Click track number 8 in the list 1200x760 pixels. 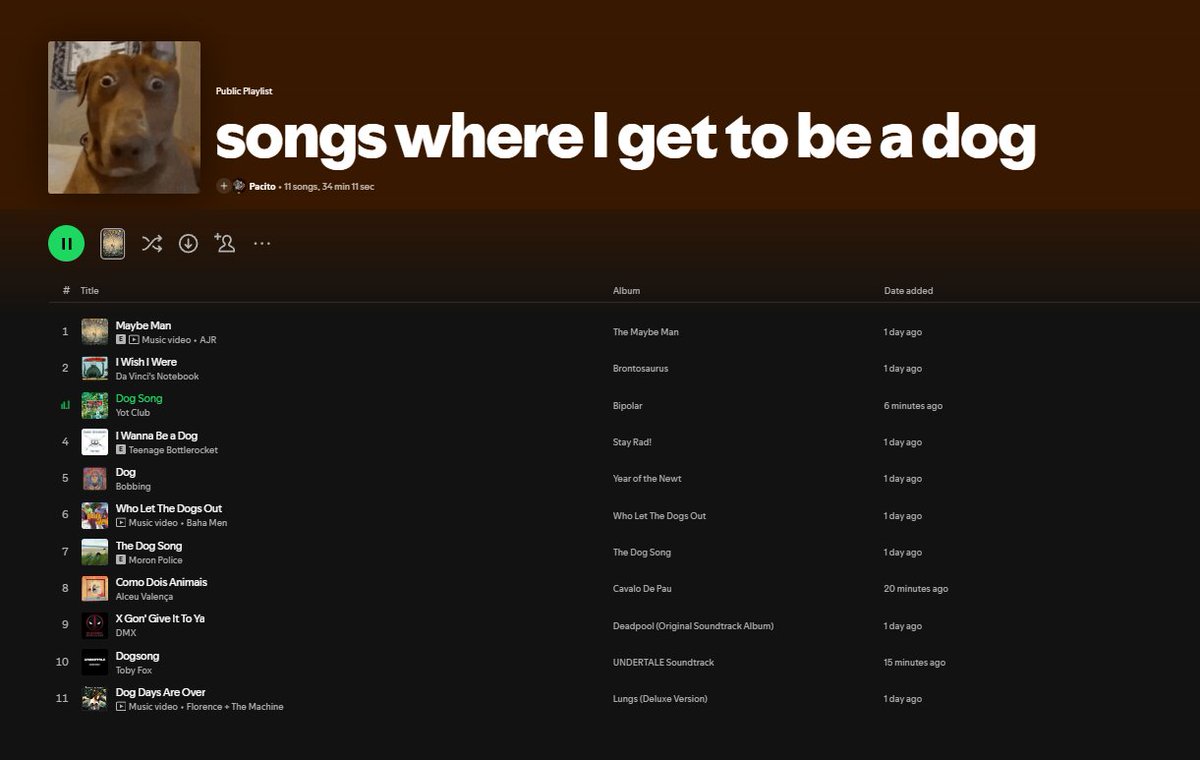pyautogui.click(x=65, y=588)
